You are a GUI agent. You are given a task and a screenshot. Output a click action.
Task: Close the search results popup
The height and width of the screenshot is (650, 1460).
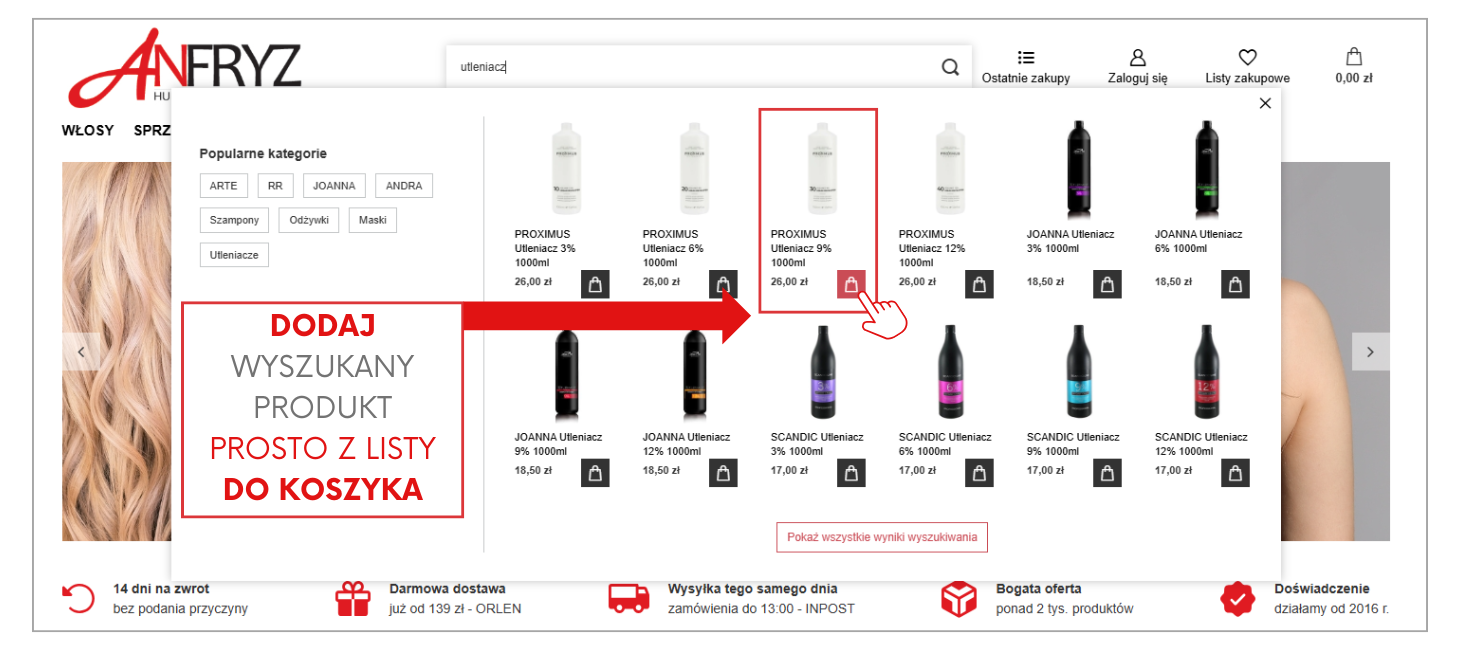[x=1265, y=103]
